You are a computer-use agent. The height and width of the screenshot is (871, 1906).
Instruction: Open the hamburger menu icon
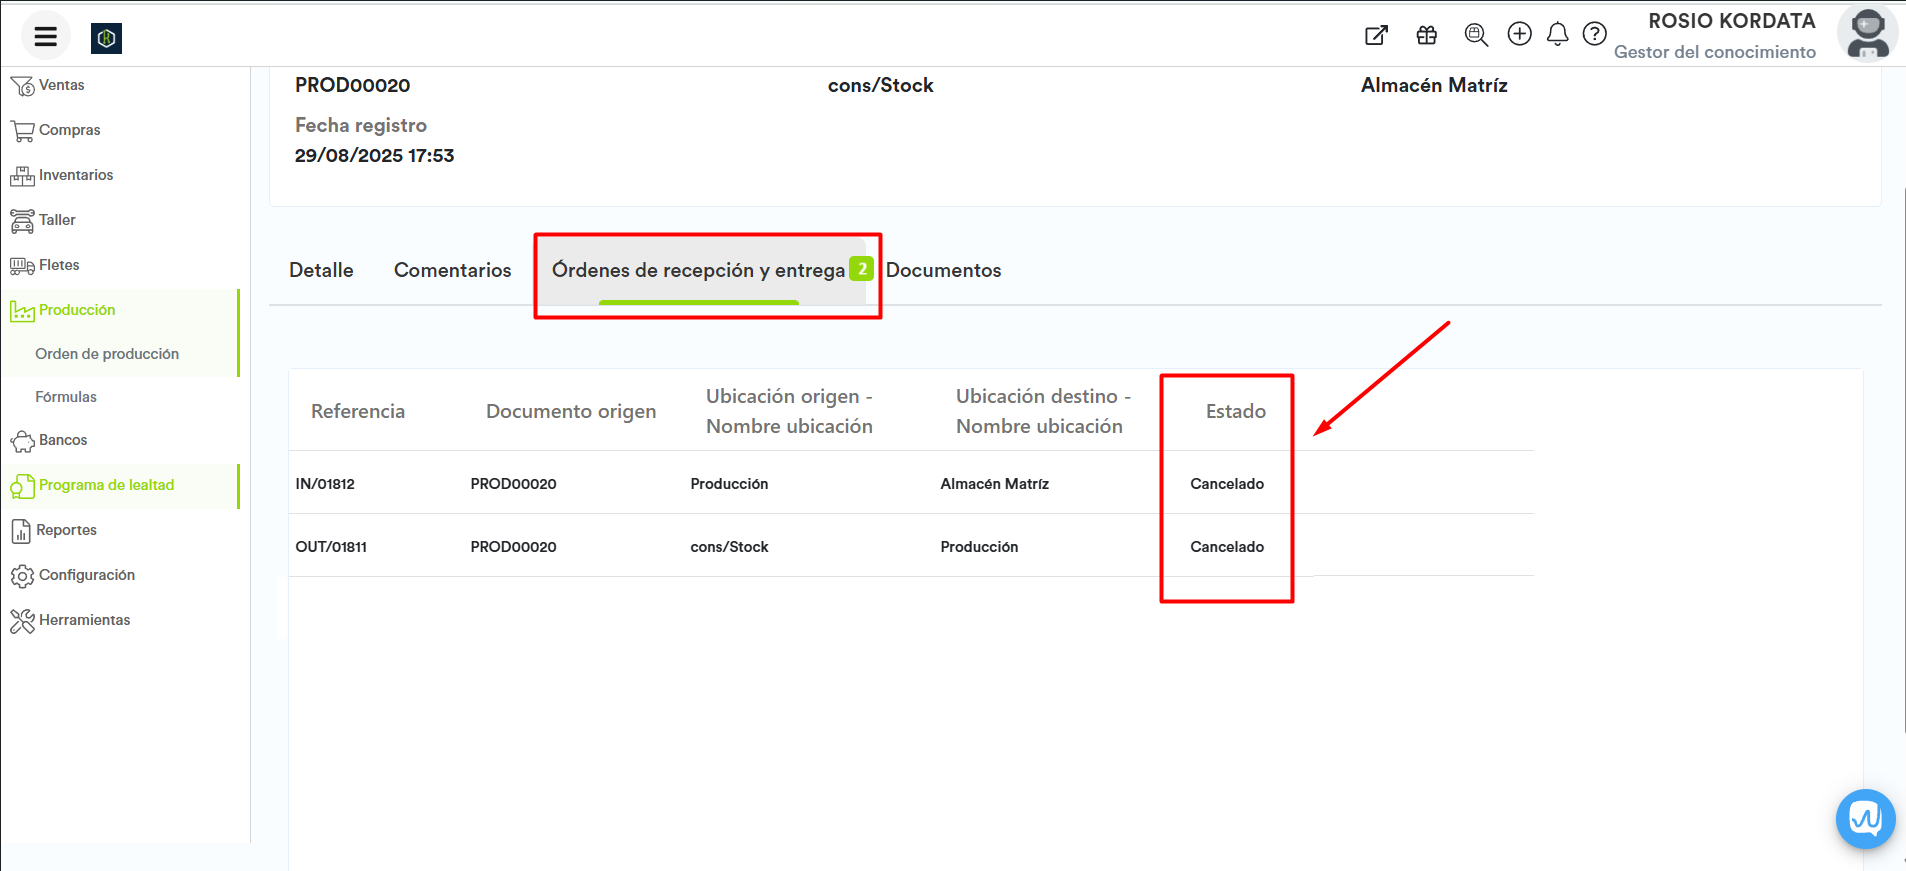tap(45, 37)
